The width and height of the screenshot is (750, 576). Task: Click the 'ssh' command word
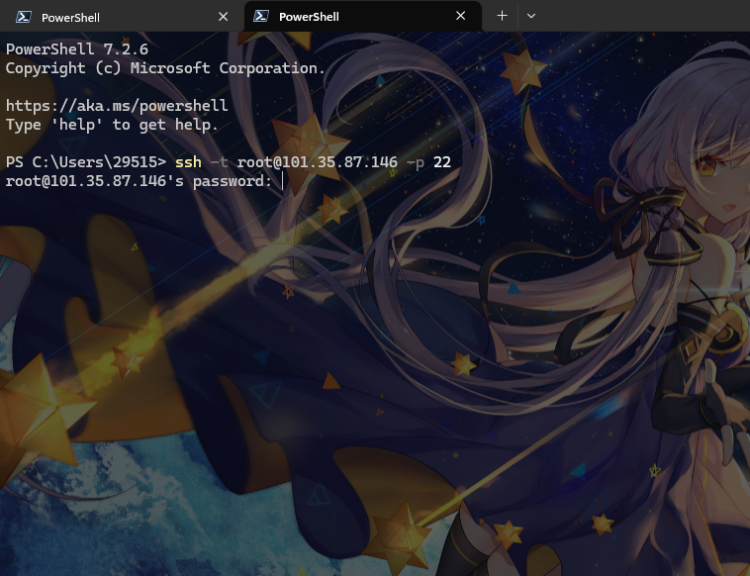click(188, 162)
